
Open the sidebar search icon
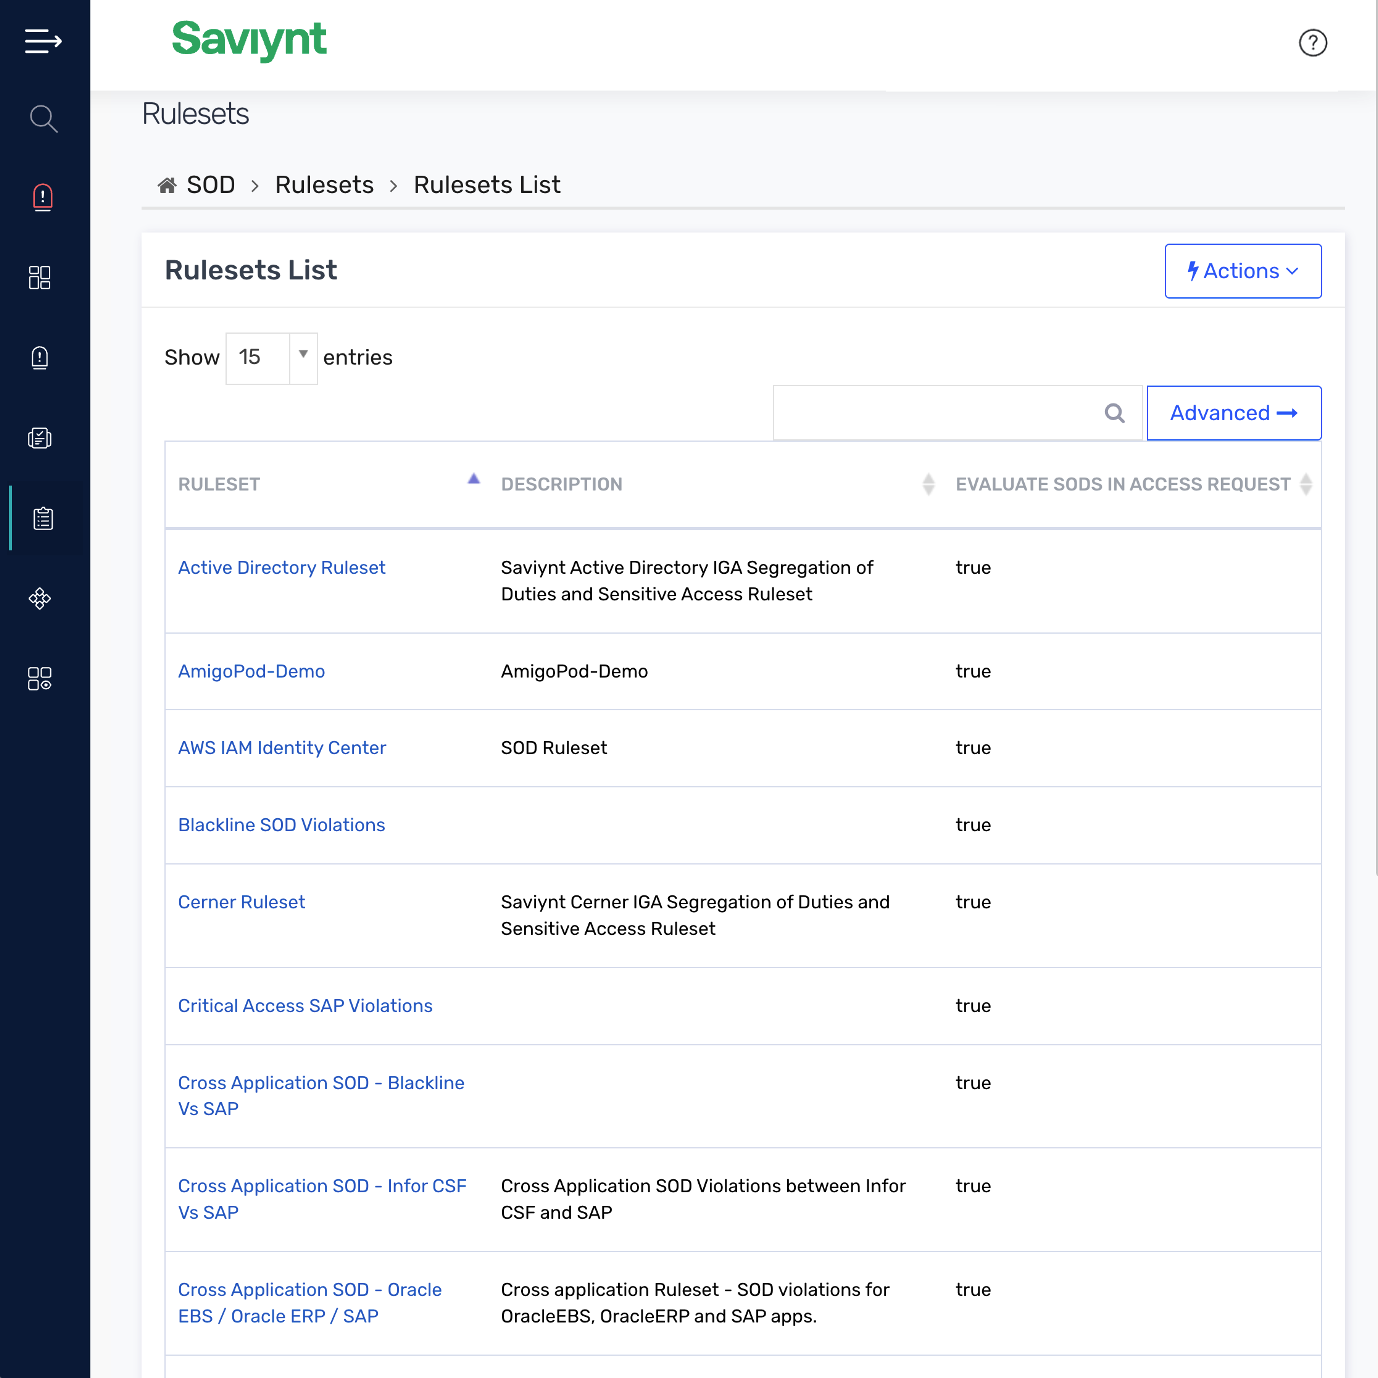point(43,119)
